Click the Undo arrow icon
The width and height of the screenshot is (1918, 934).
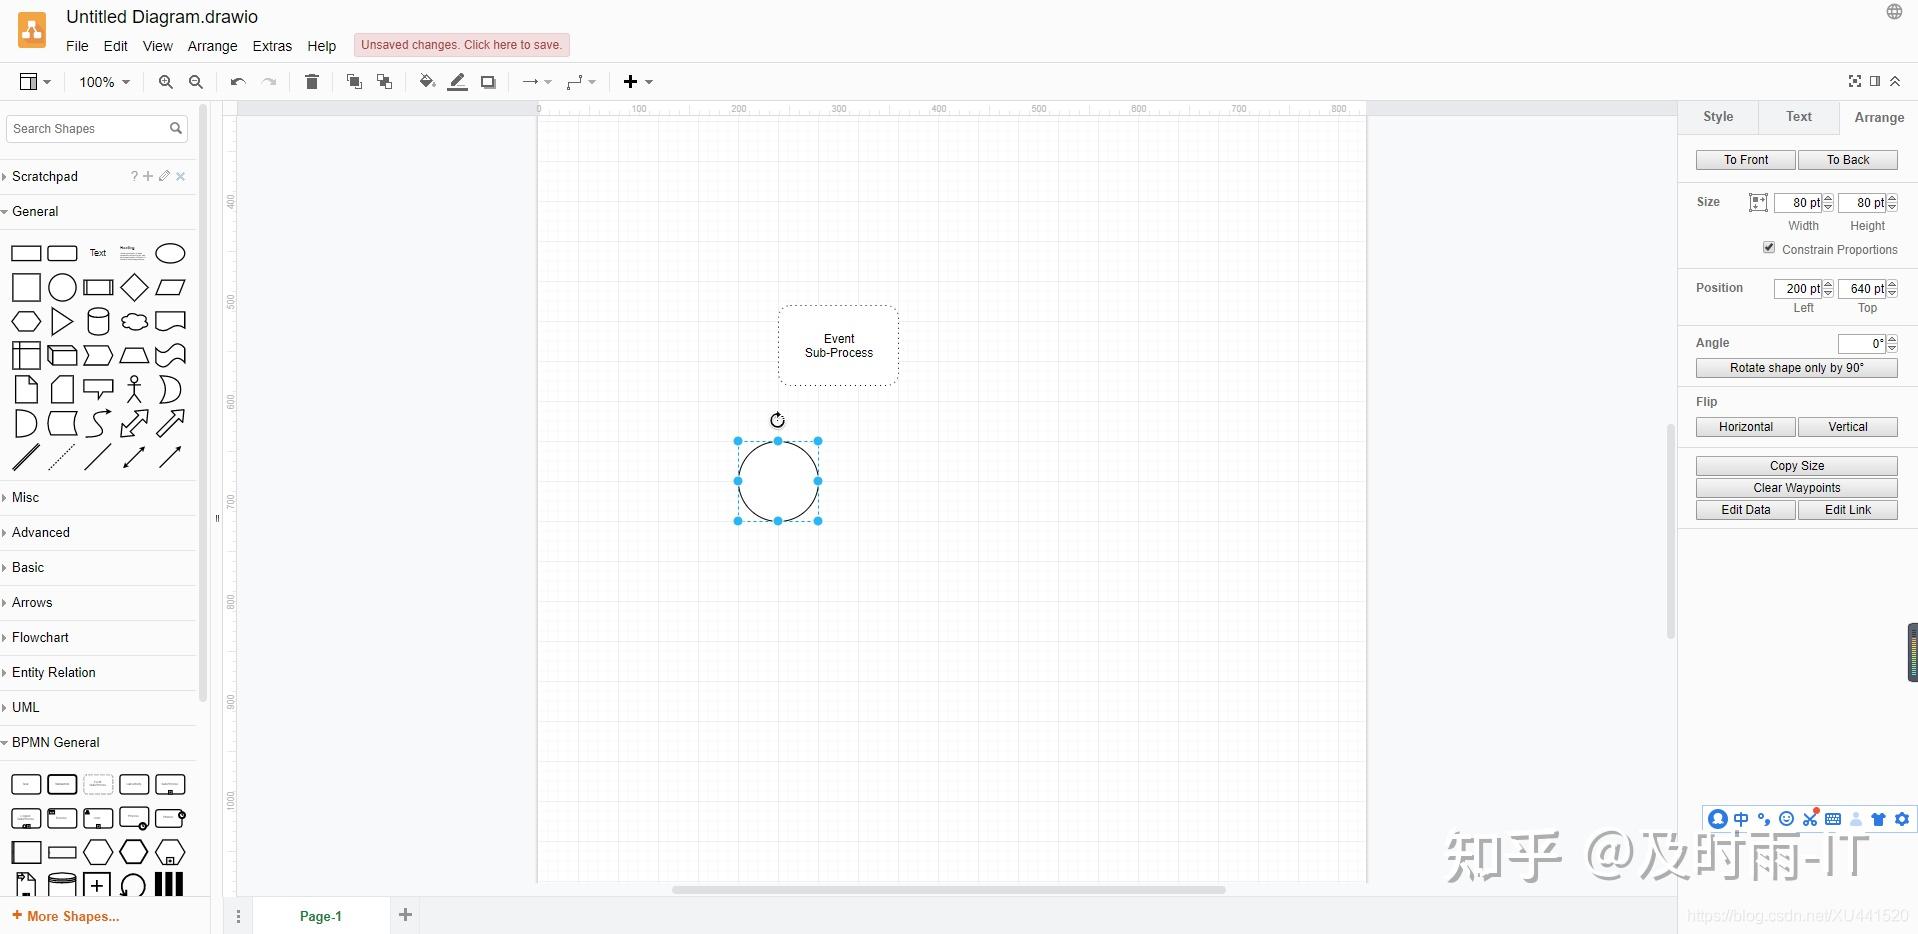[x=238, y=82]
